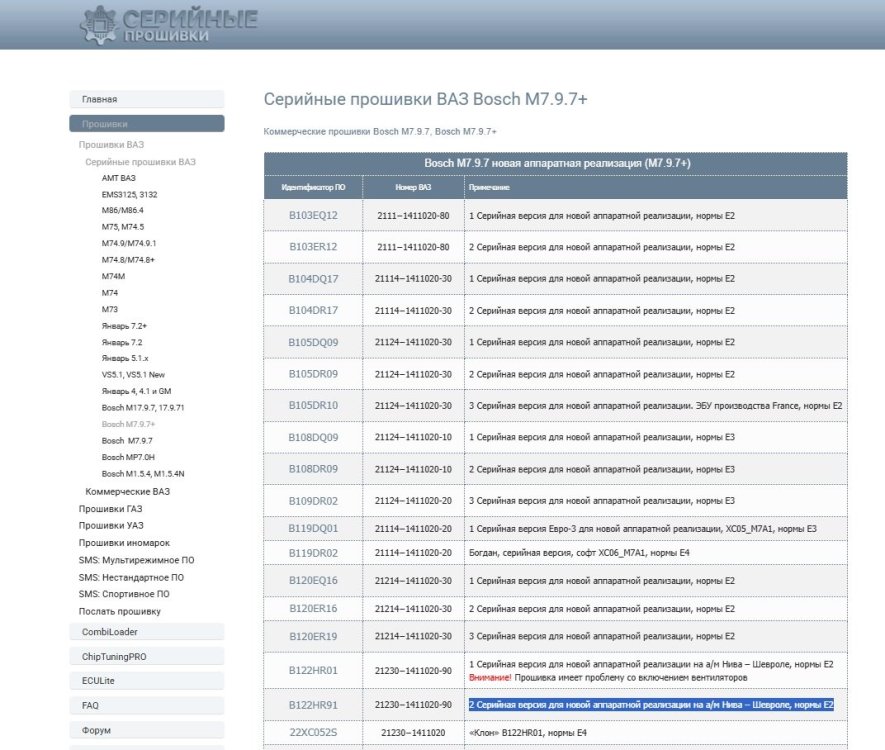The width and height of the screenshot is (885, 750).
Task: Open the Bosch MP7.0H sidebar link
Action: coord(128,457)
